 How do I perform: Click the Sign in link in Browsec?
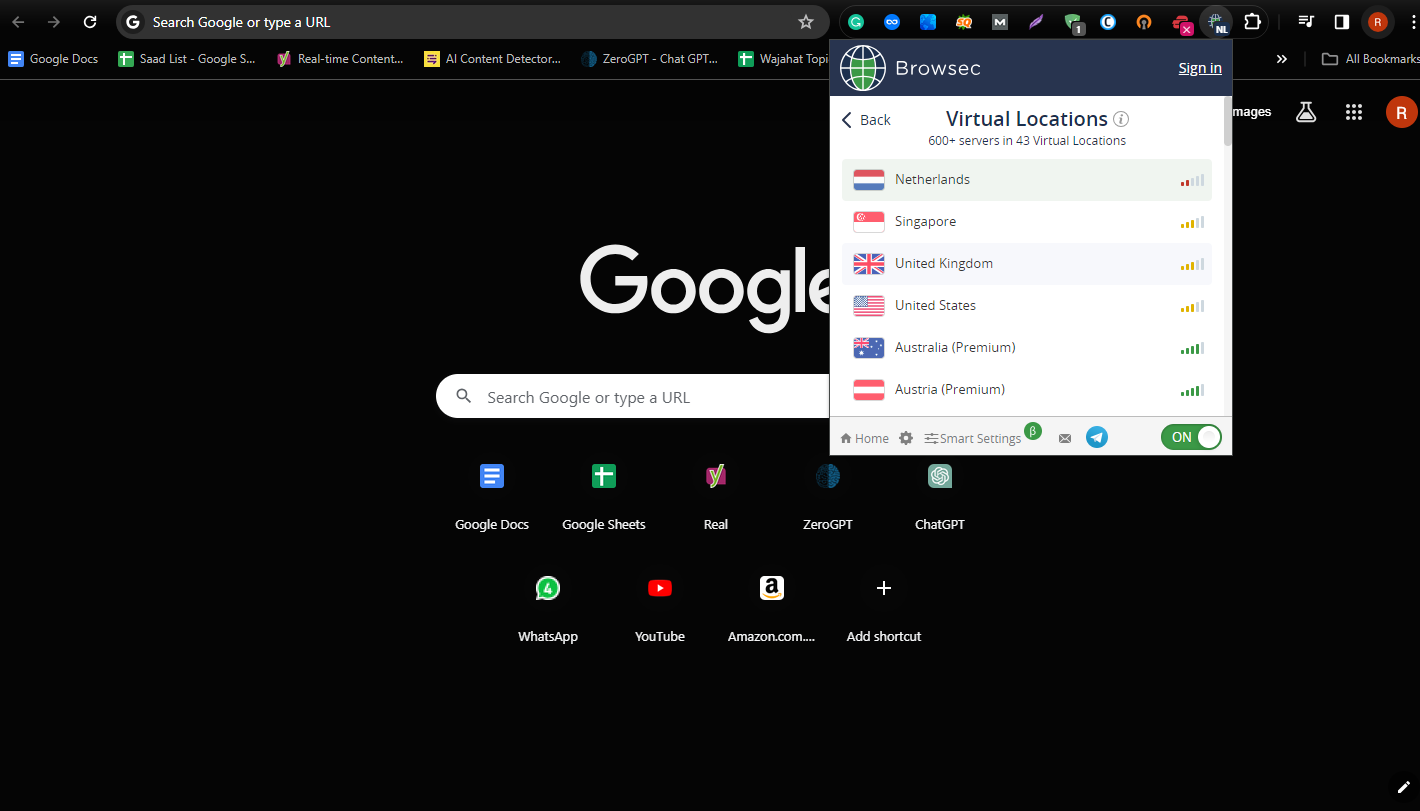pos(1200,68)
